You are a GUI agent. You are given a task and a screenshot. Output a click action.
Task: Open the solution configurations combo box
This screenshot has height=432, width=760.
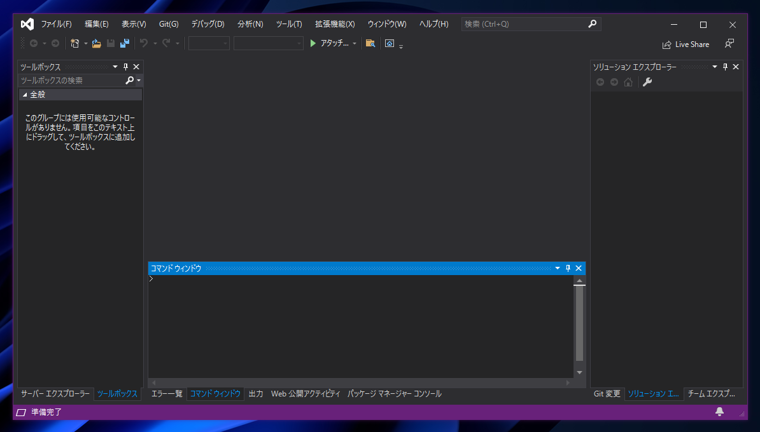[x=209, y=44]
